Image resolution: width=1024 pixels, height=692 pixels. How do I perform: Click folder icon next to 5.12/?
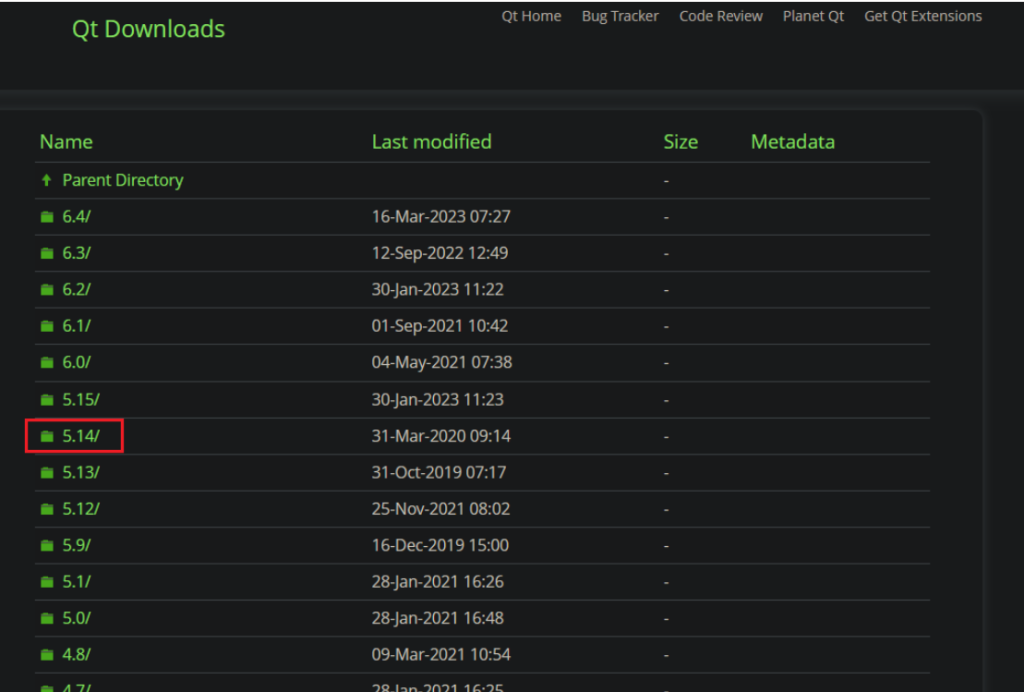(x=47, y=509)
